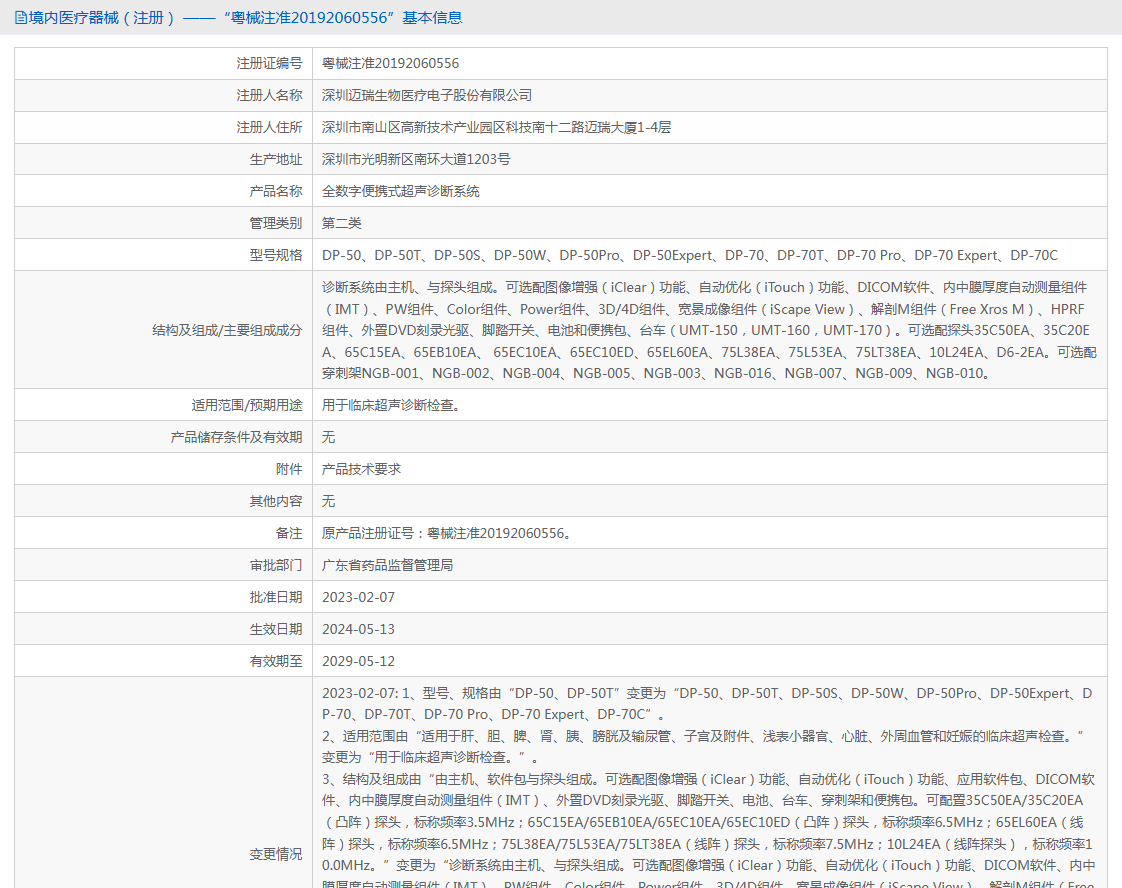Select the remark 原产品注册证号：粤械注准20192060556
This screenshot has width=1122, height=888.
point(446,534)
